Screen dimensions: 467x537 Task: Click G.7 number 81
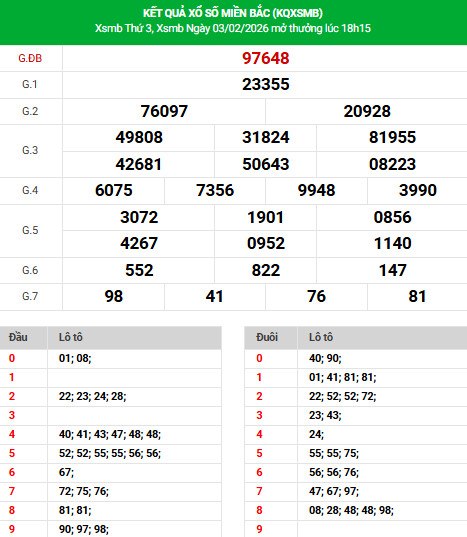(x=417, y=296)
